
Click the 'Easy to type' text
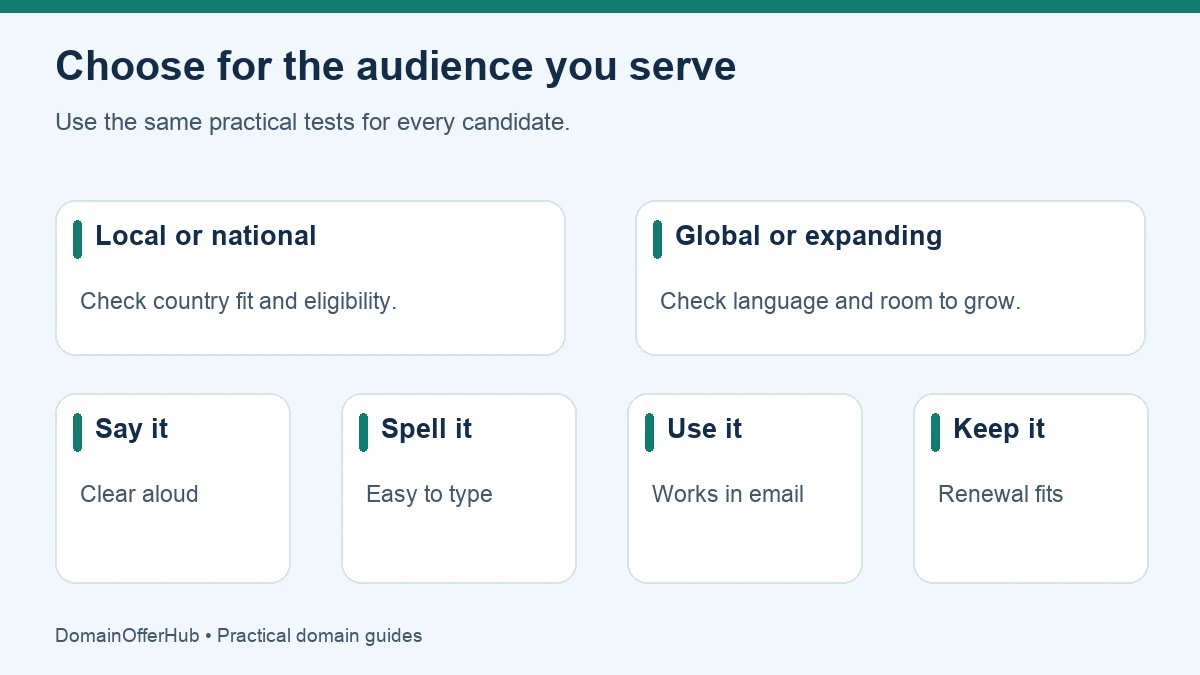(429, 494)
